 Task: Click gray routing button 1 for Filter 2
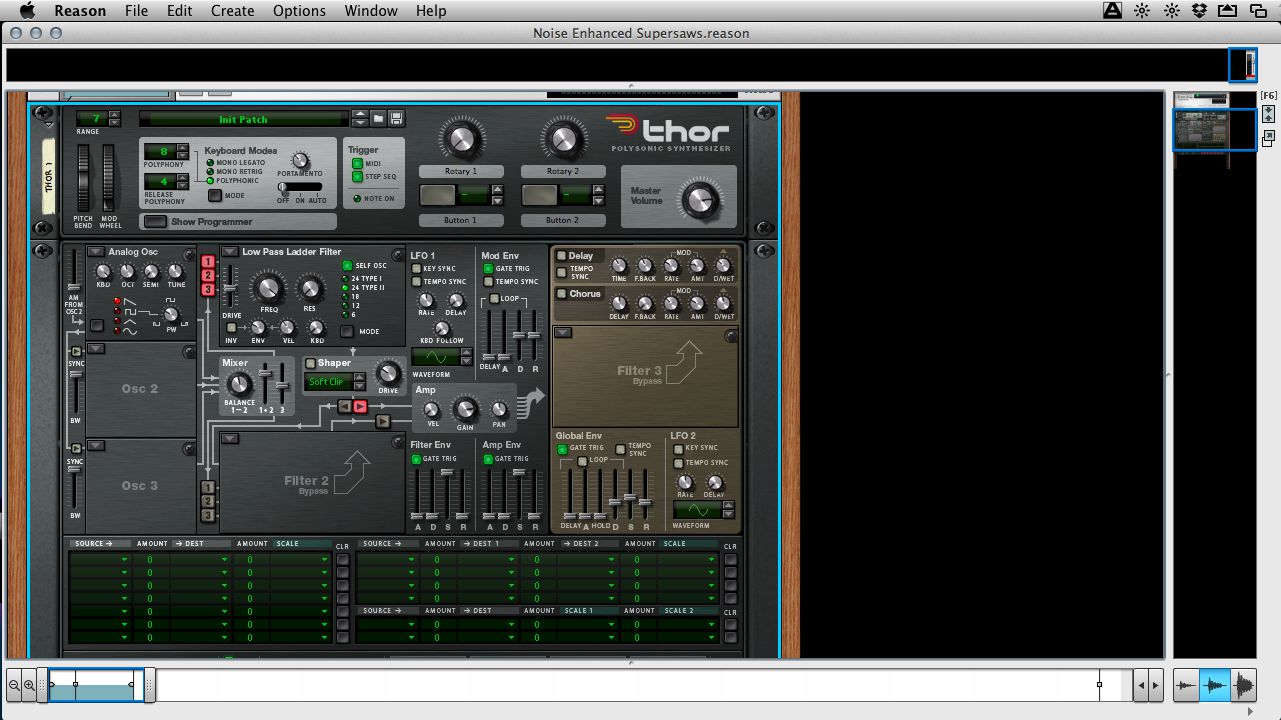pyautogui.click(x=208, y=487)
